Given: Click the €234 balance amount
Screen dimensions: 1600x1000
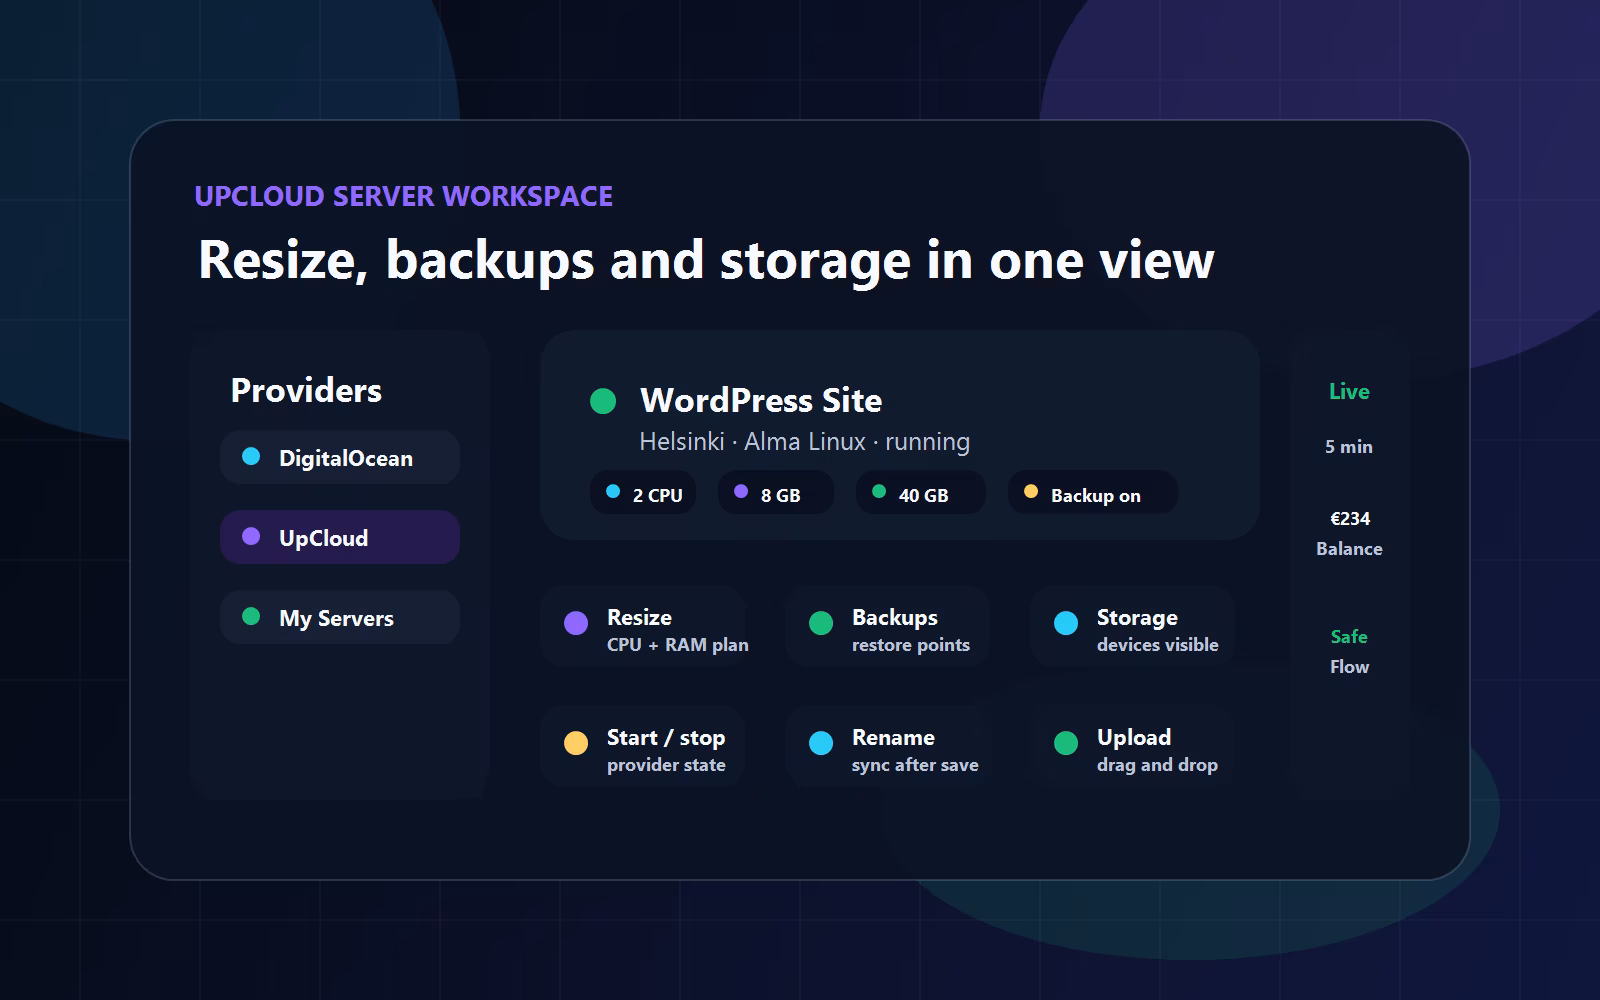Looking at the screenshot, I should point(1350,518).
